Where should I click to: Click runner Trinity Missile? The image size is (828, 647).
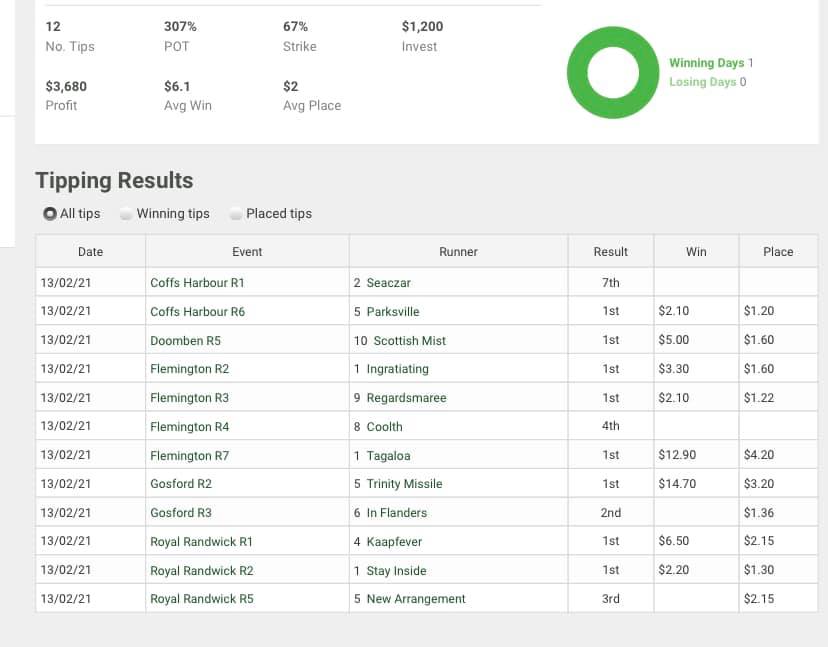404,484
